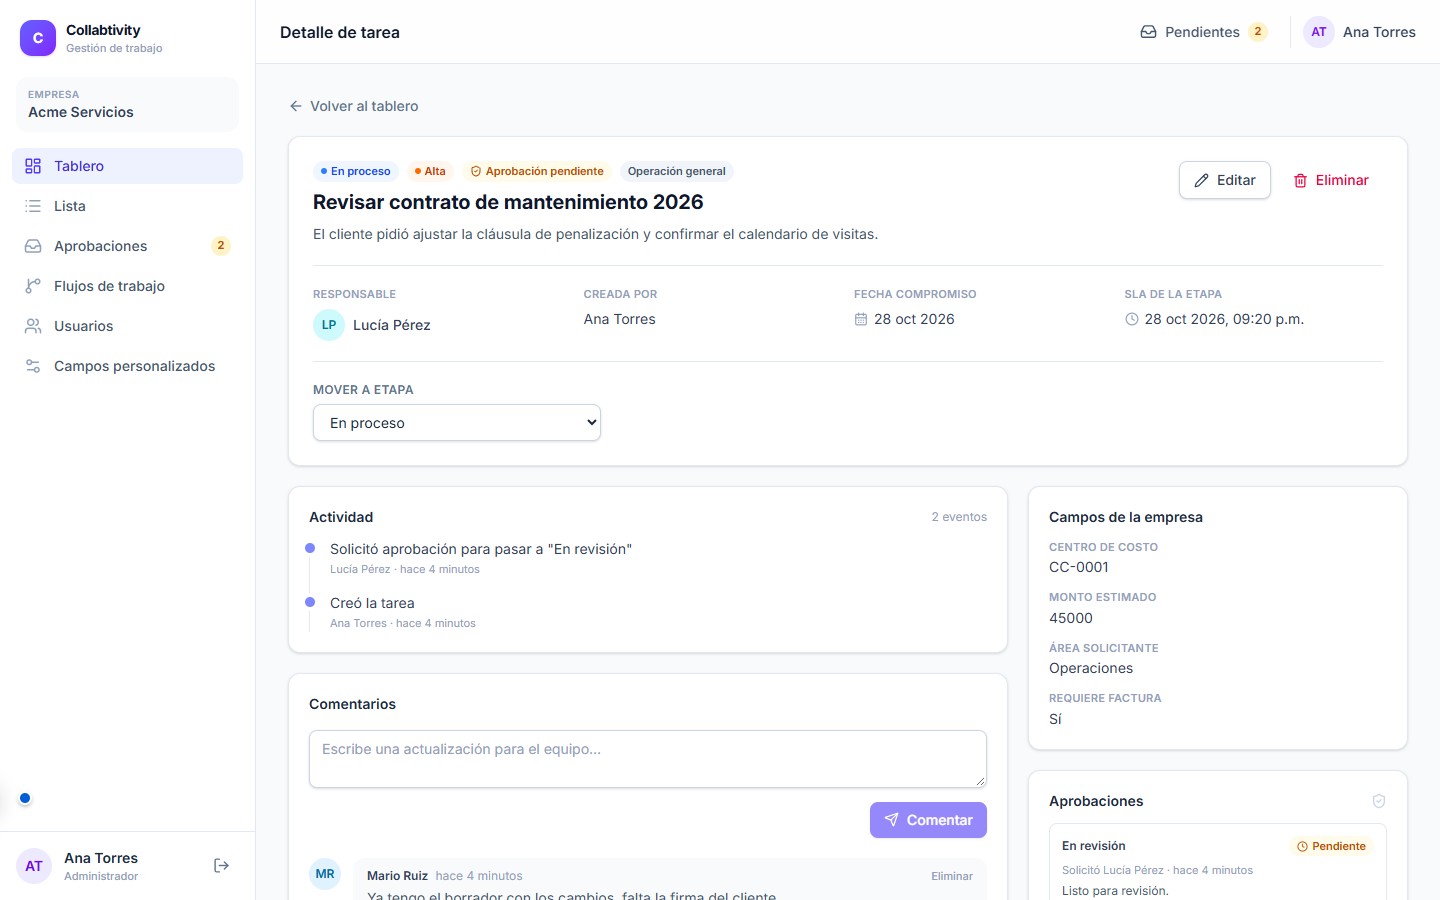
Task: Click Mario Ruiz MR avatar
Action: (x=325, y=874)
